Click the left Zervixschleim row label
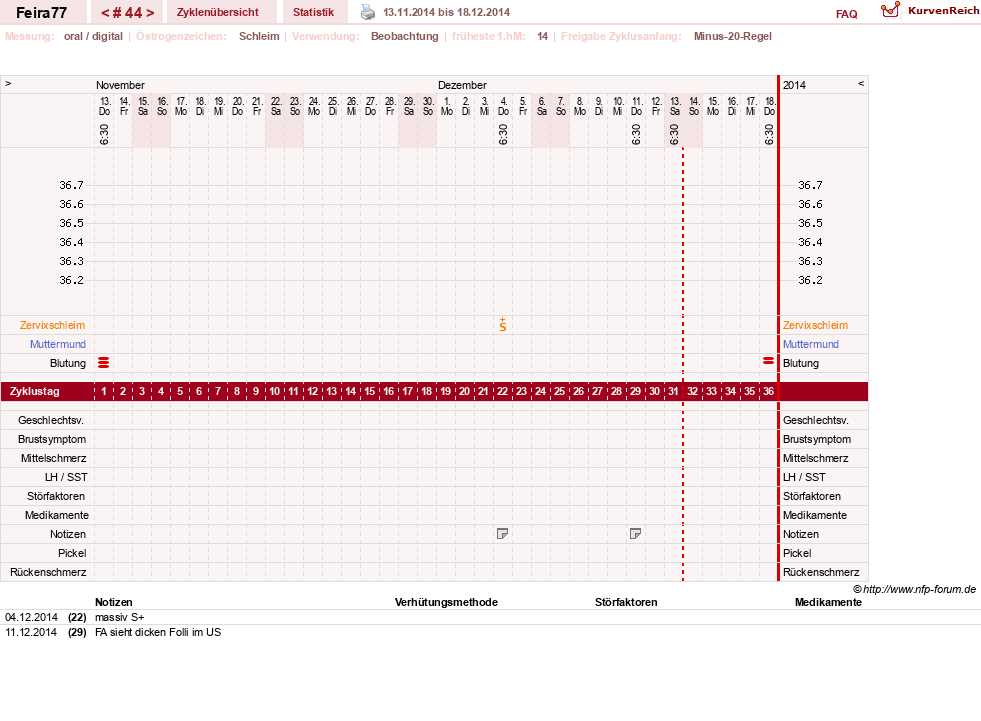Viewport: 981px width, 721px height. click(53, 325)
